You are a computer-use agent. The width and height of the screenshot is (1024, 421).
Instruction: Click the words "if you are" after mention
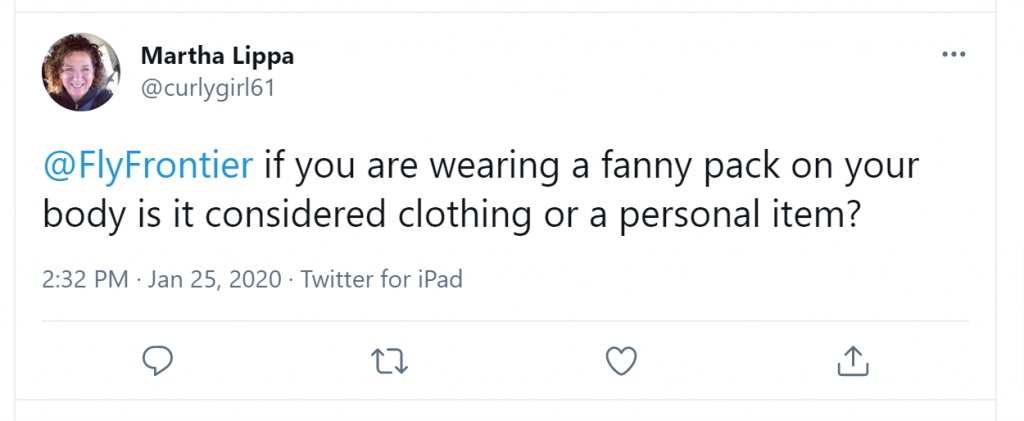[340, 168]
